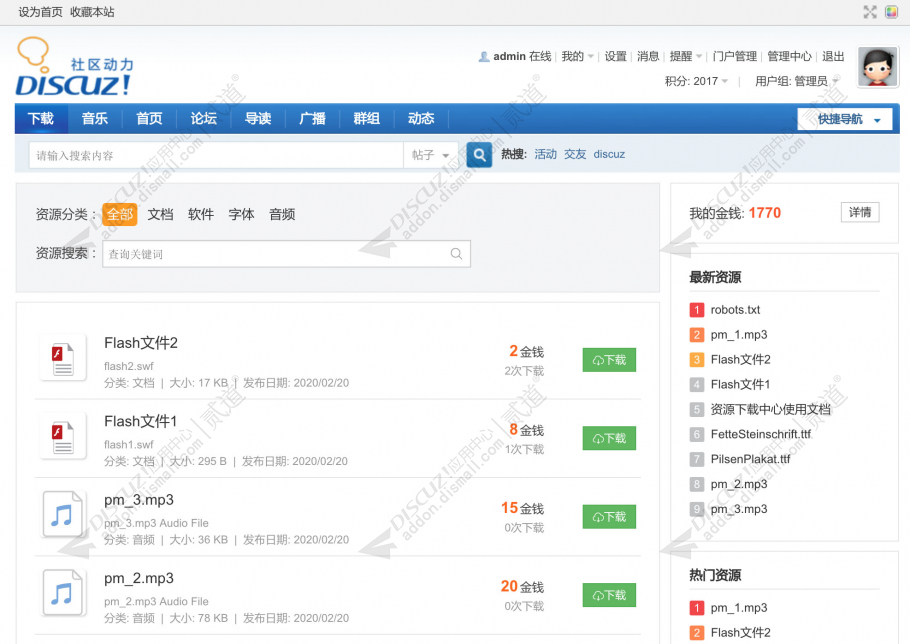
Task: Switch to the 导读 nav tab
Action: 258,118
